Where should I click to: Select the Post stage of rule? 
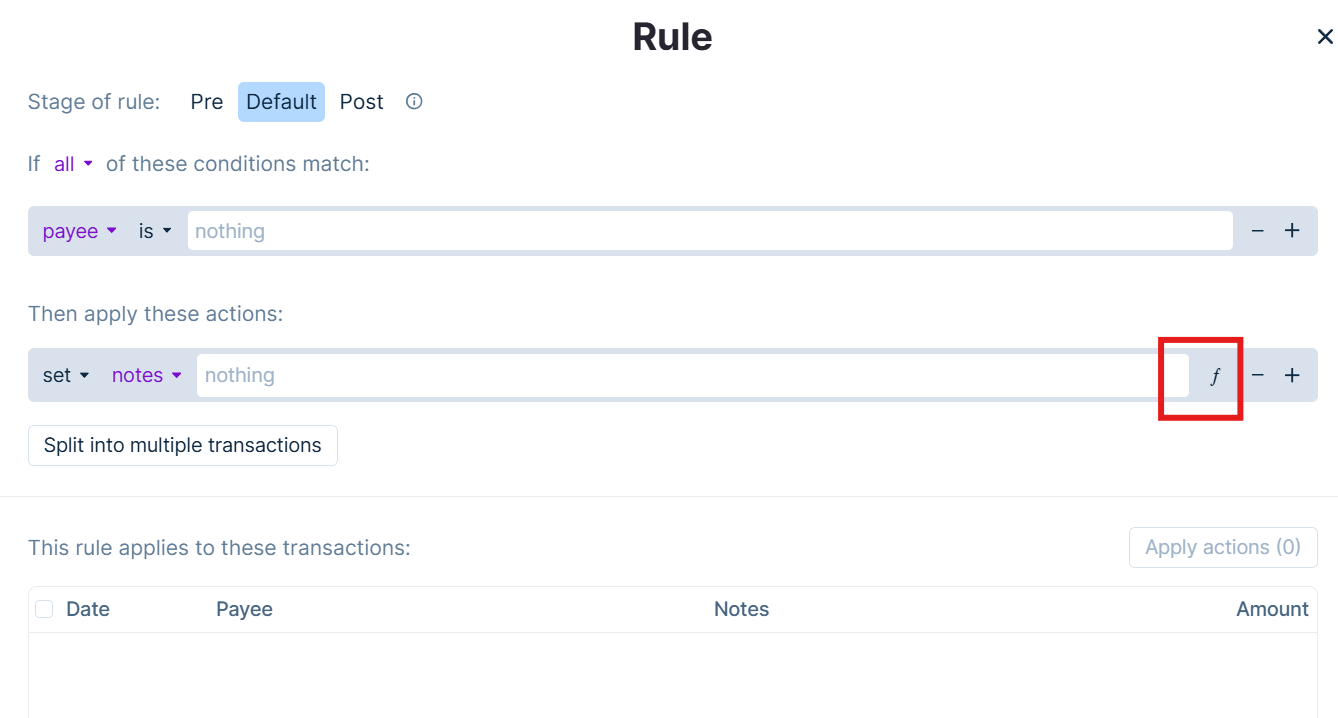(x=361, y=101)
